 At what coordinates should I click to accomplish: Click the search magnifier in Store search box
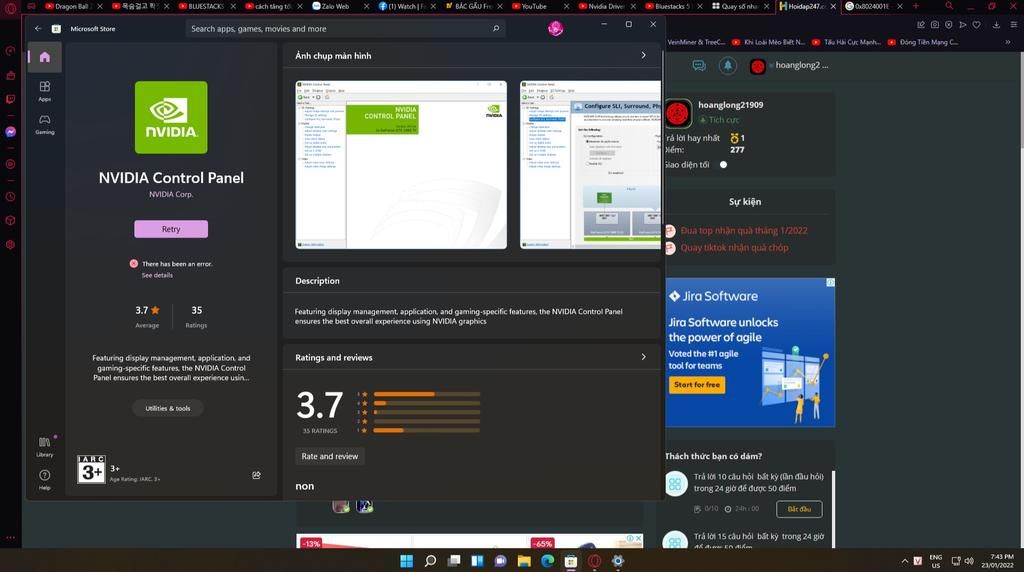(496, 29)
